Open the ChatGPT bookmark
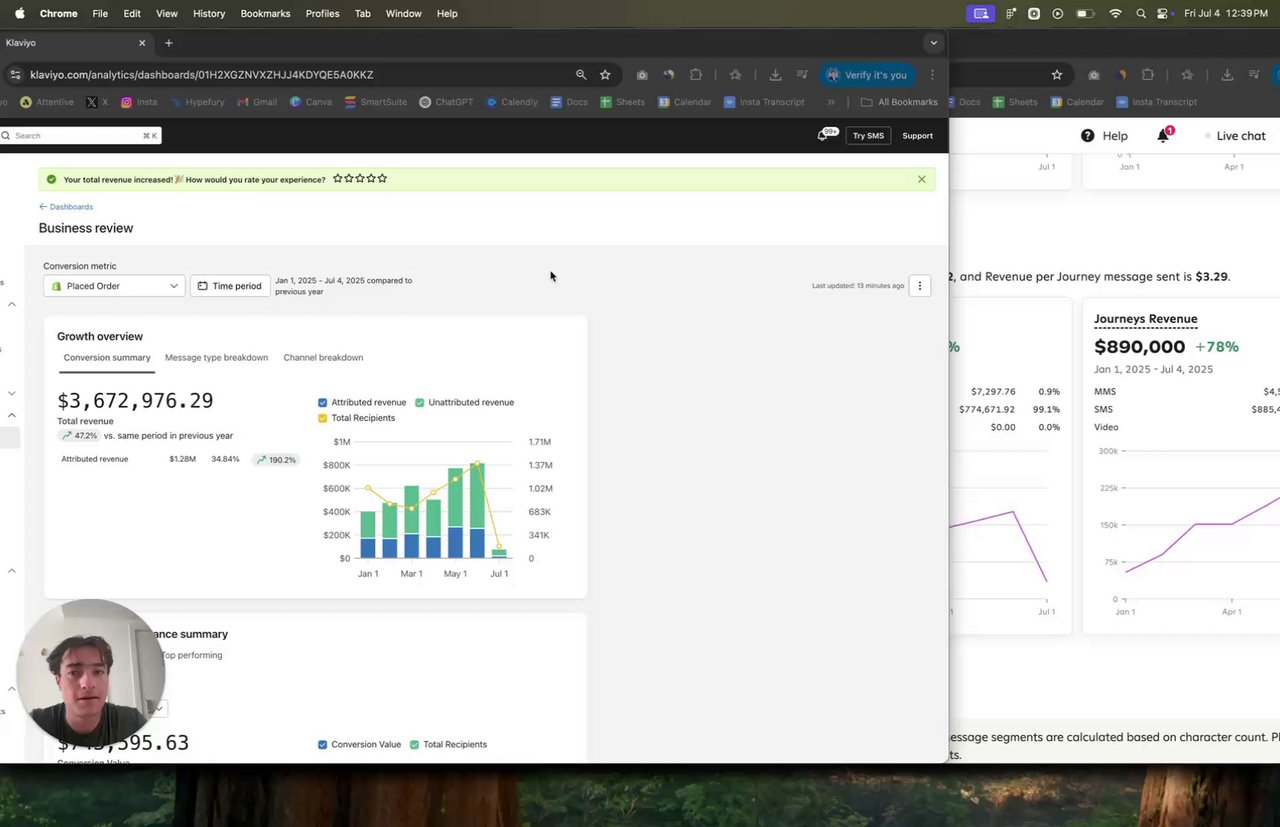The image size is (1280, 827). [446, 102]
